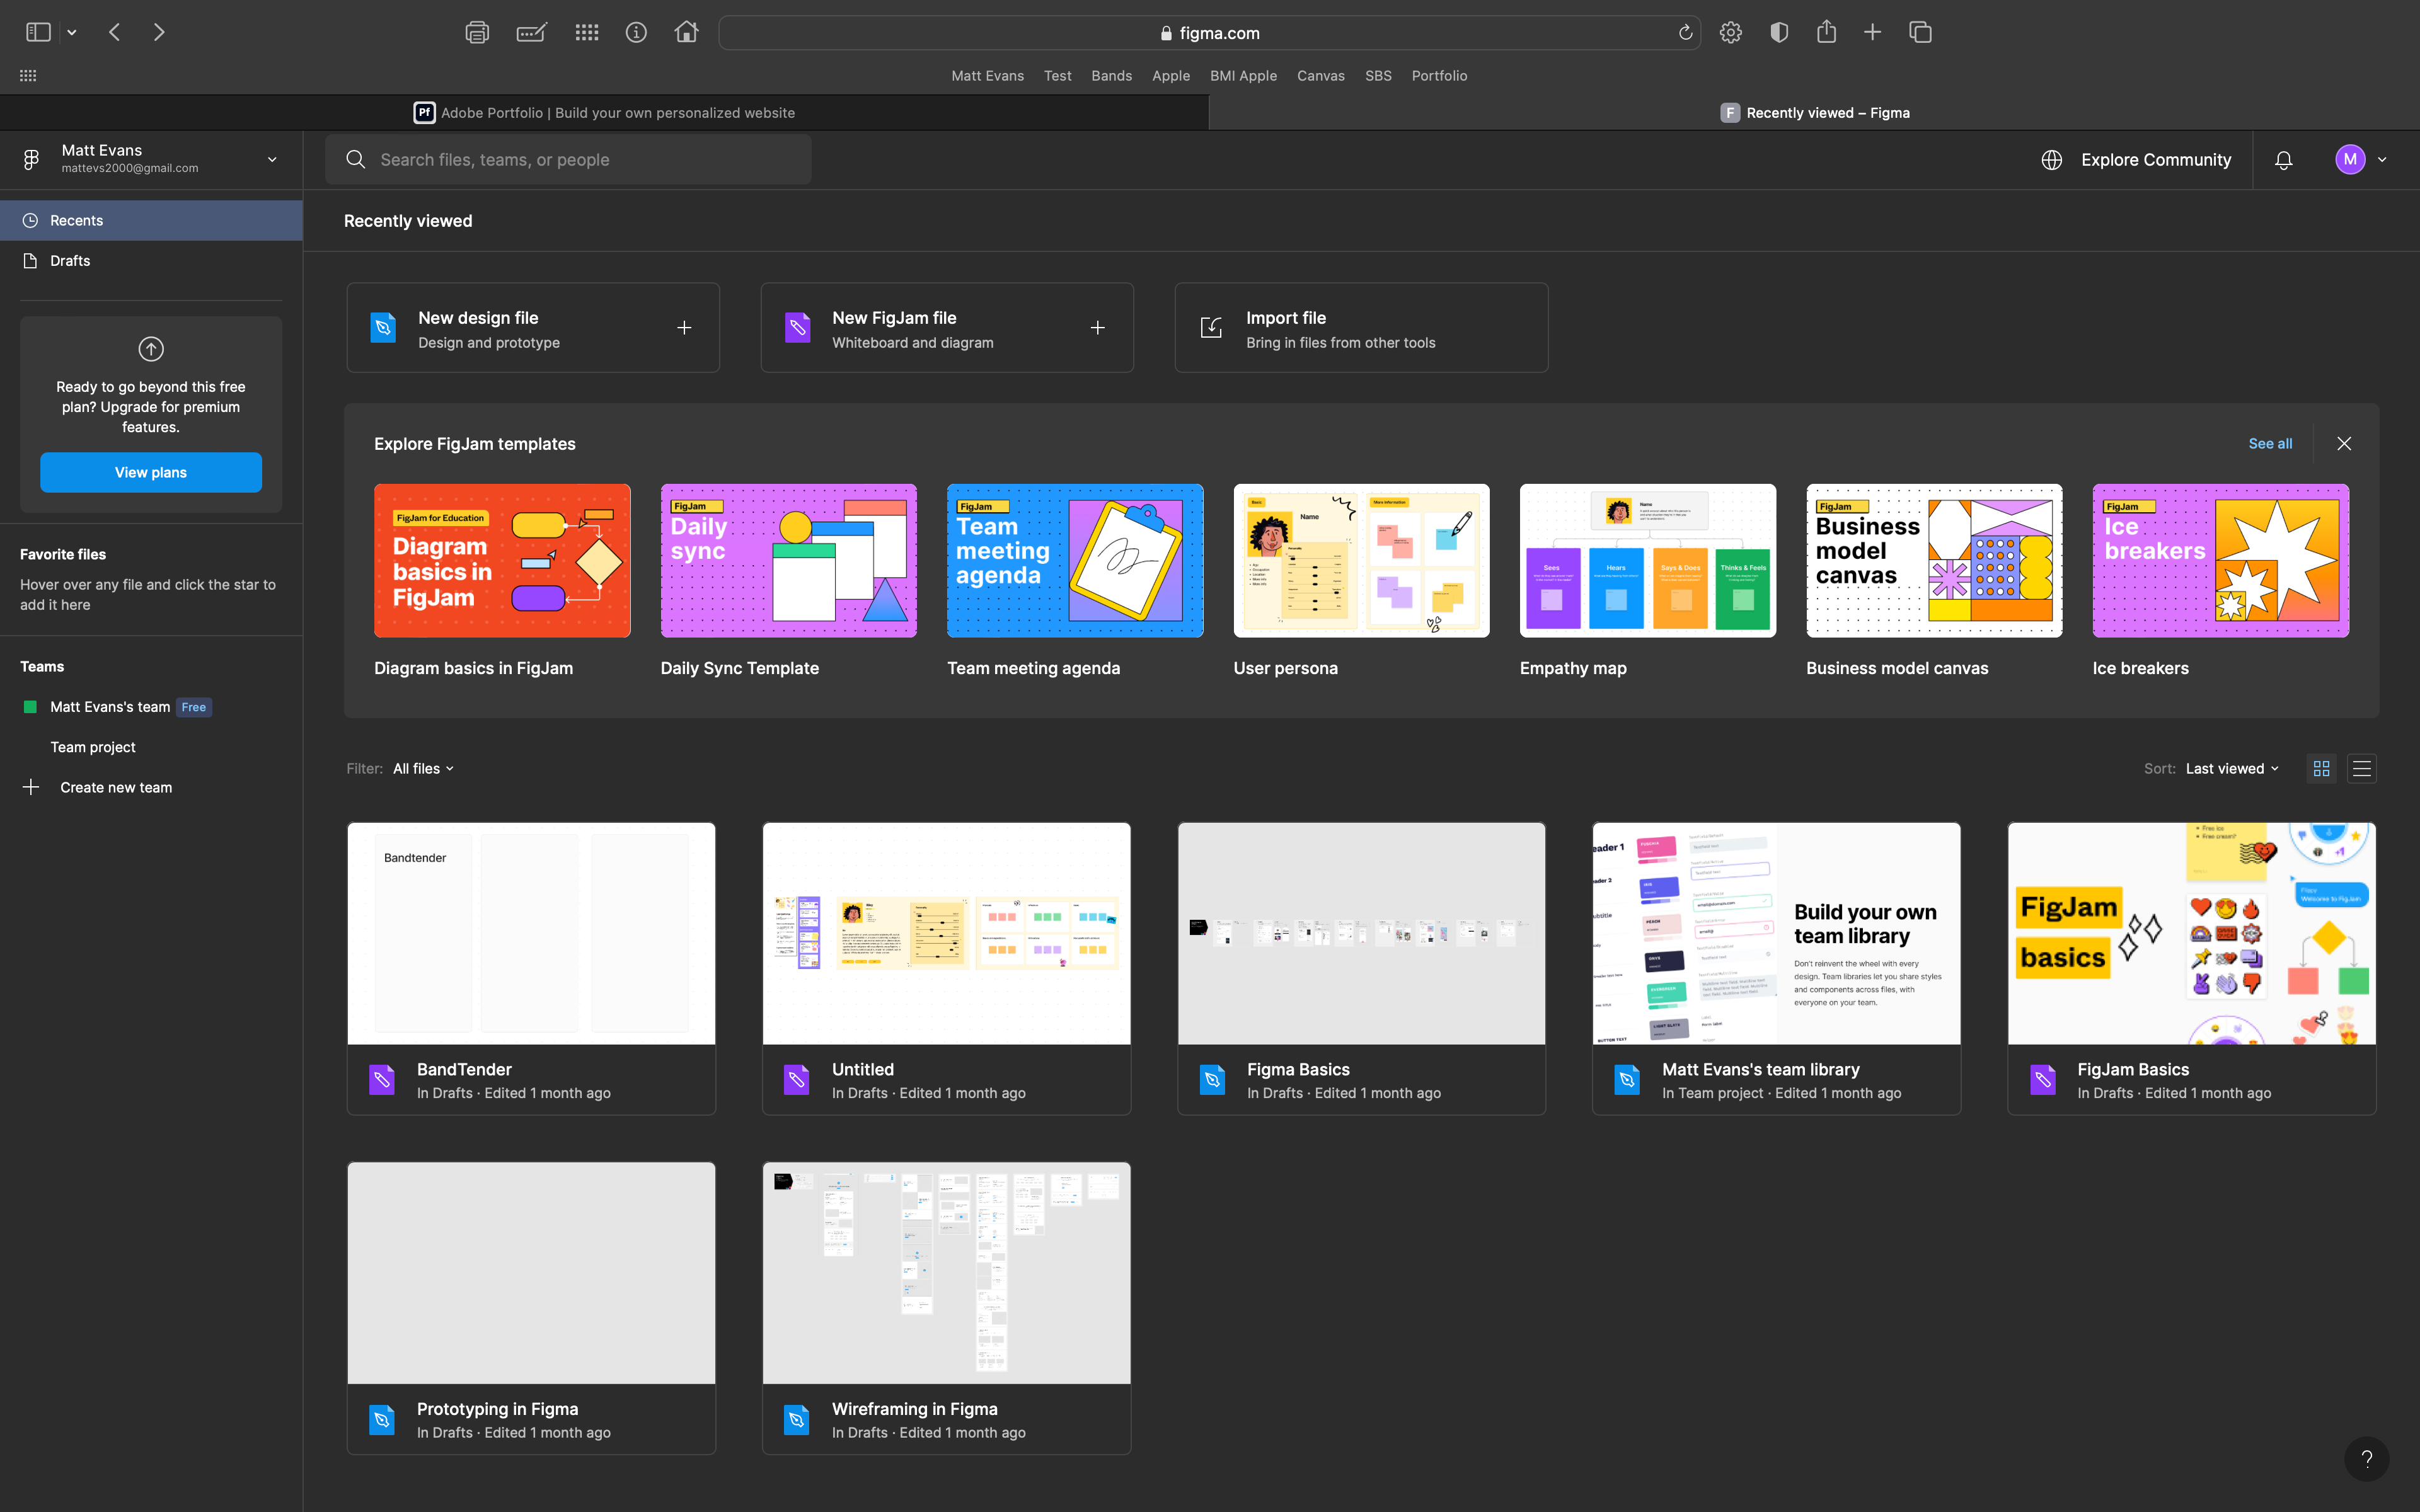The height and width of the screenshot is (1512, 2420).
Task: Open the Bands bookmark
Action: click(x=1111, y=76)
